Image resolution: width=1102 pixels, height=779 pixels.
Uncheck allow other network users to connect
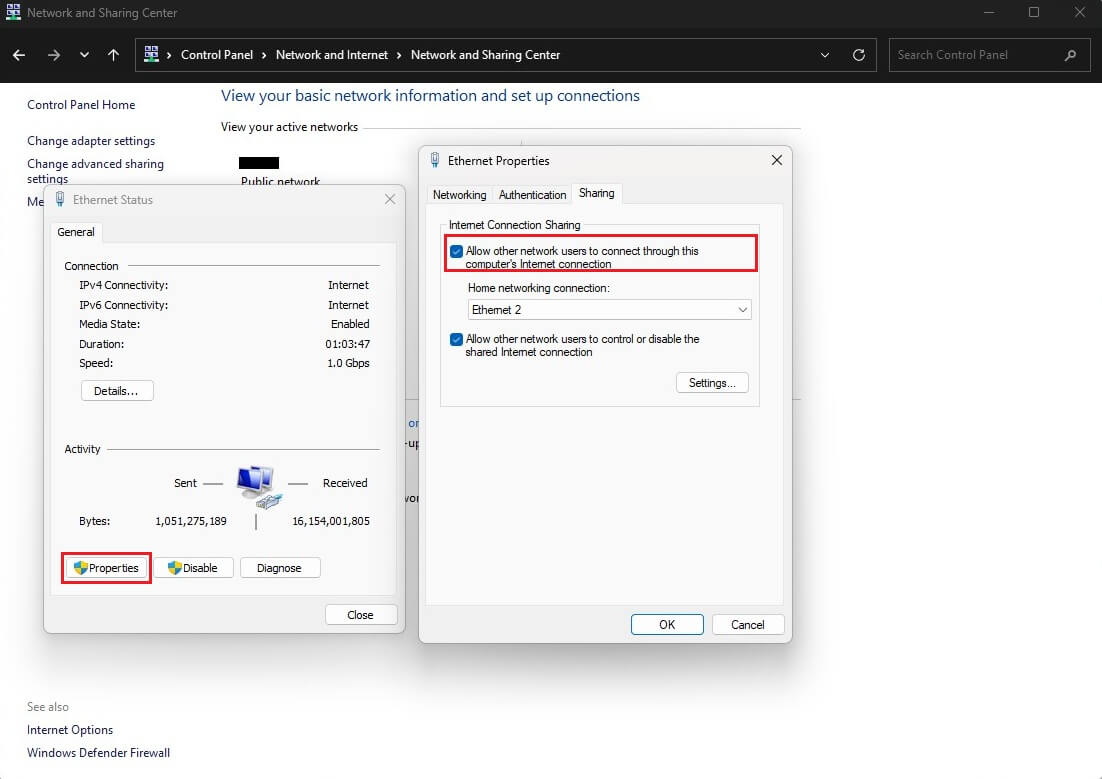point(457,251)
